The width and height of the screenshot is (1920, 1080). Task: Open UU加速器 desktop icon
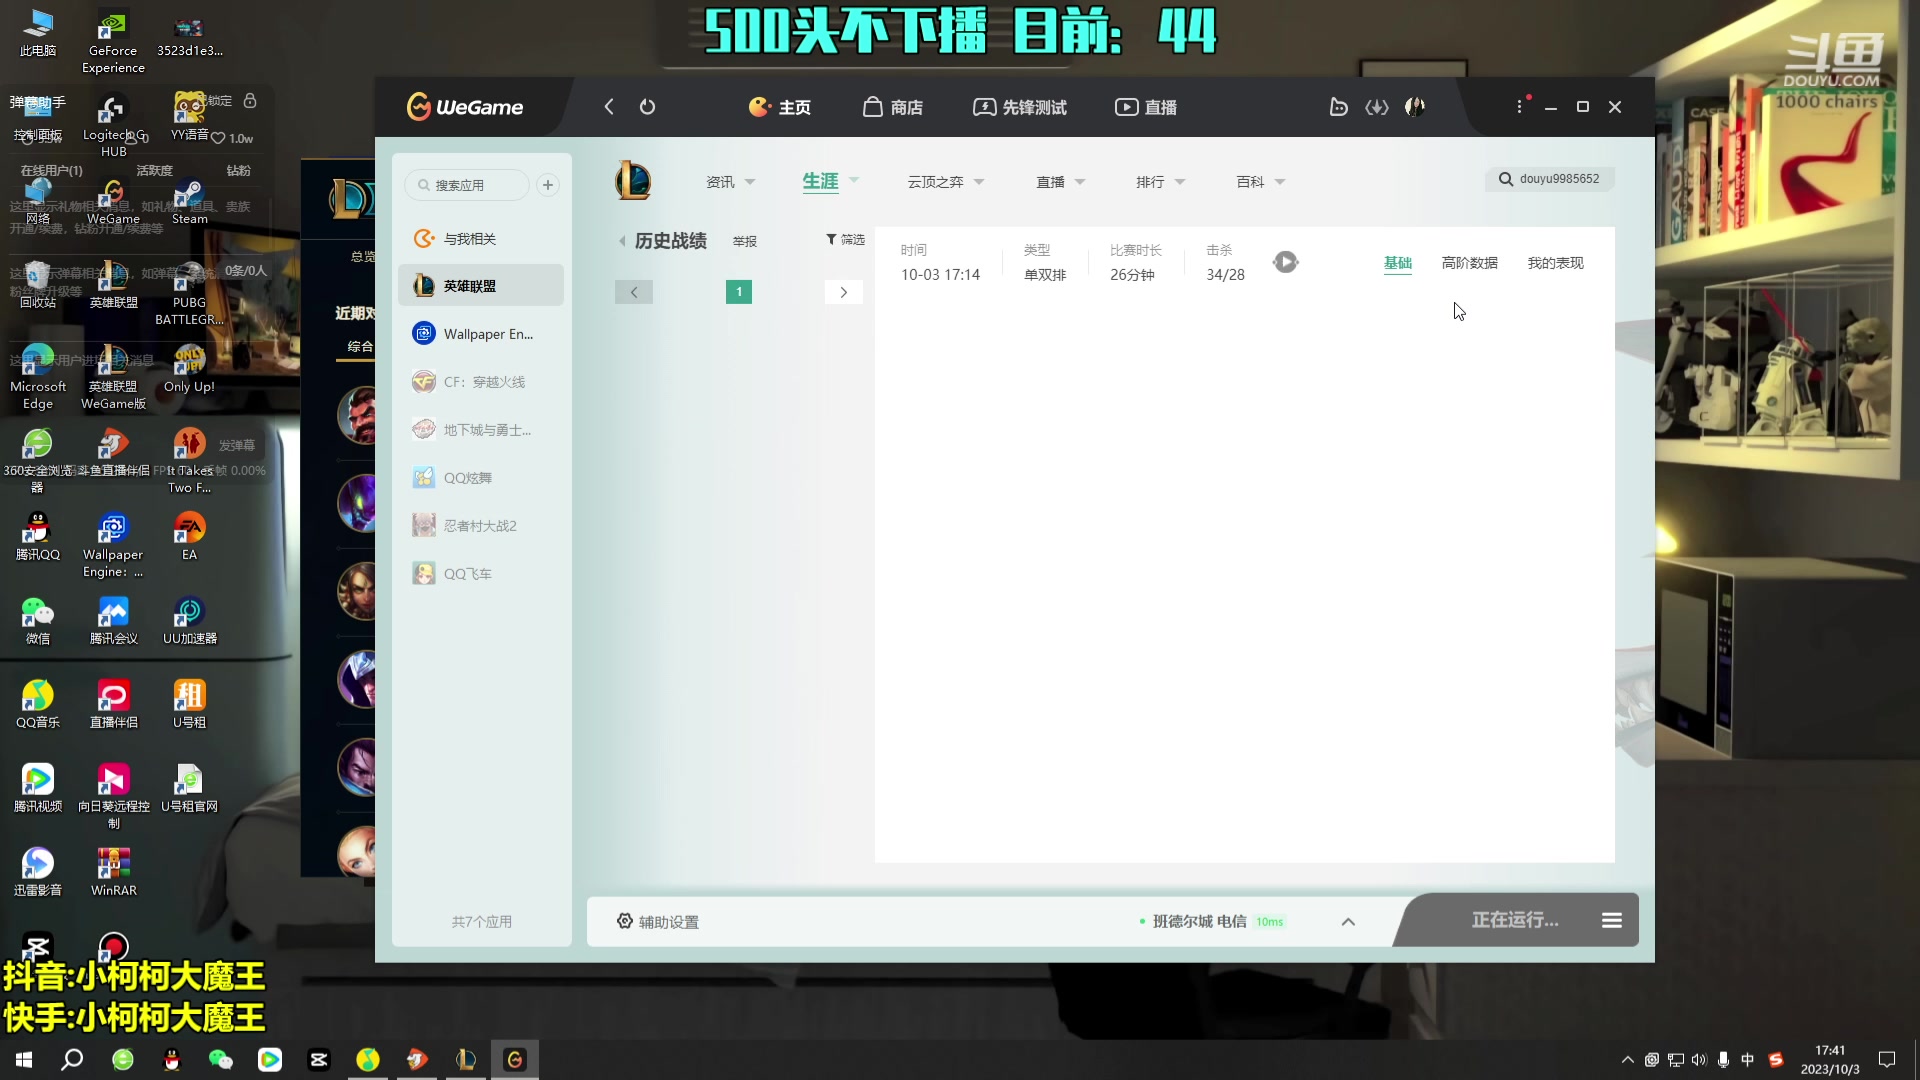[189, 622]
